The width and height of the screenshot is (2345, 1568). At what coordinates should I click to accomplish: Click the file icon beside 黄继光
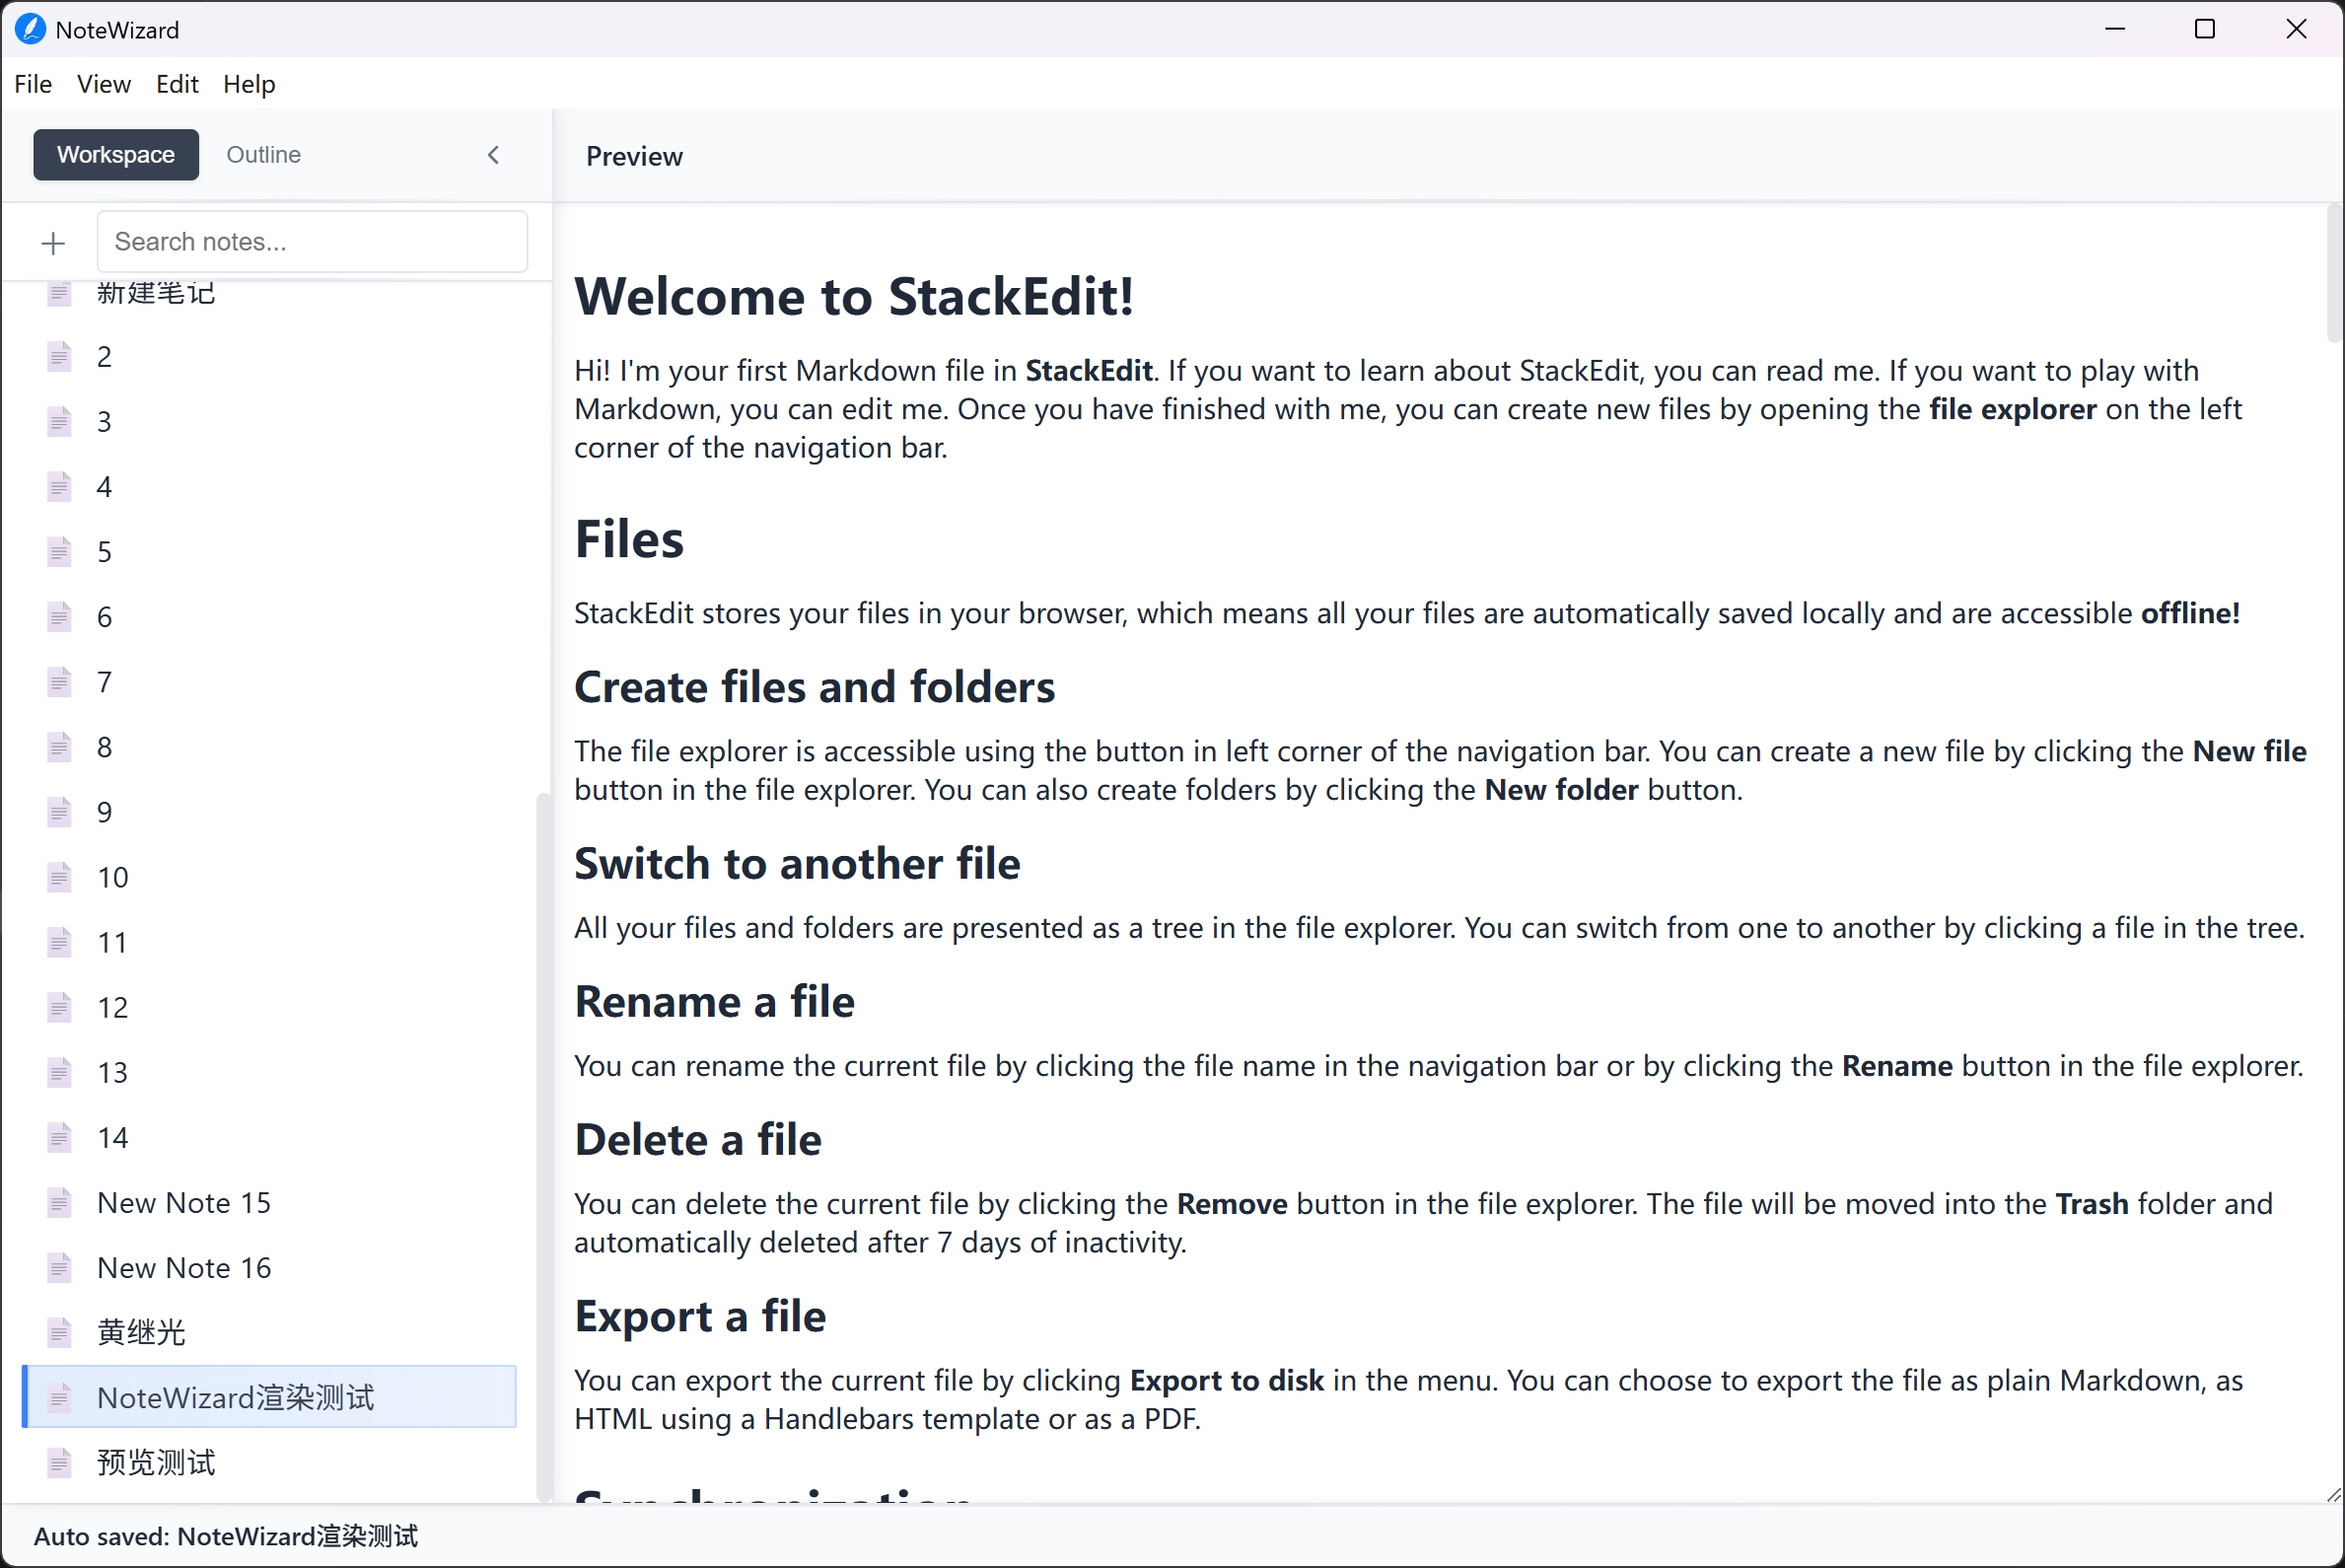point(59,1332)
